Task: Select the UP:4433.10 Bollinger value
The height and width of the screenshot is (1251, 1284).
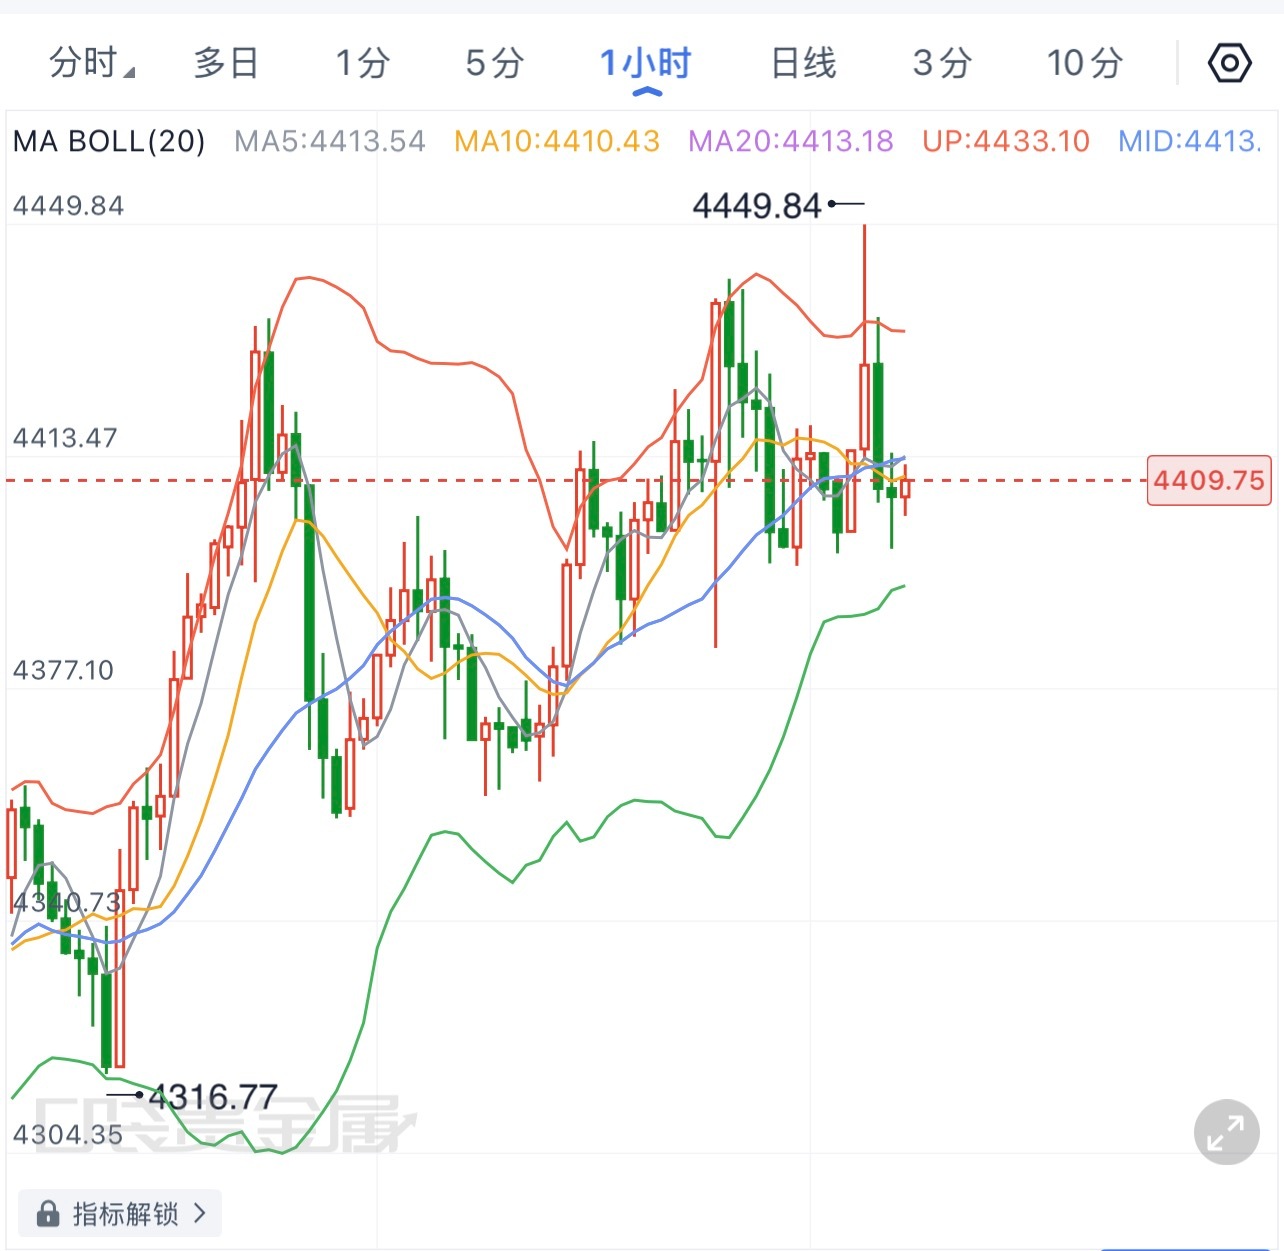Action: 1006,141
